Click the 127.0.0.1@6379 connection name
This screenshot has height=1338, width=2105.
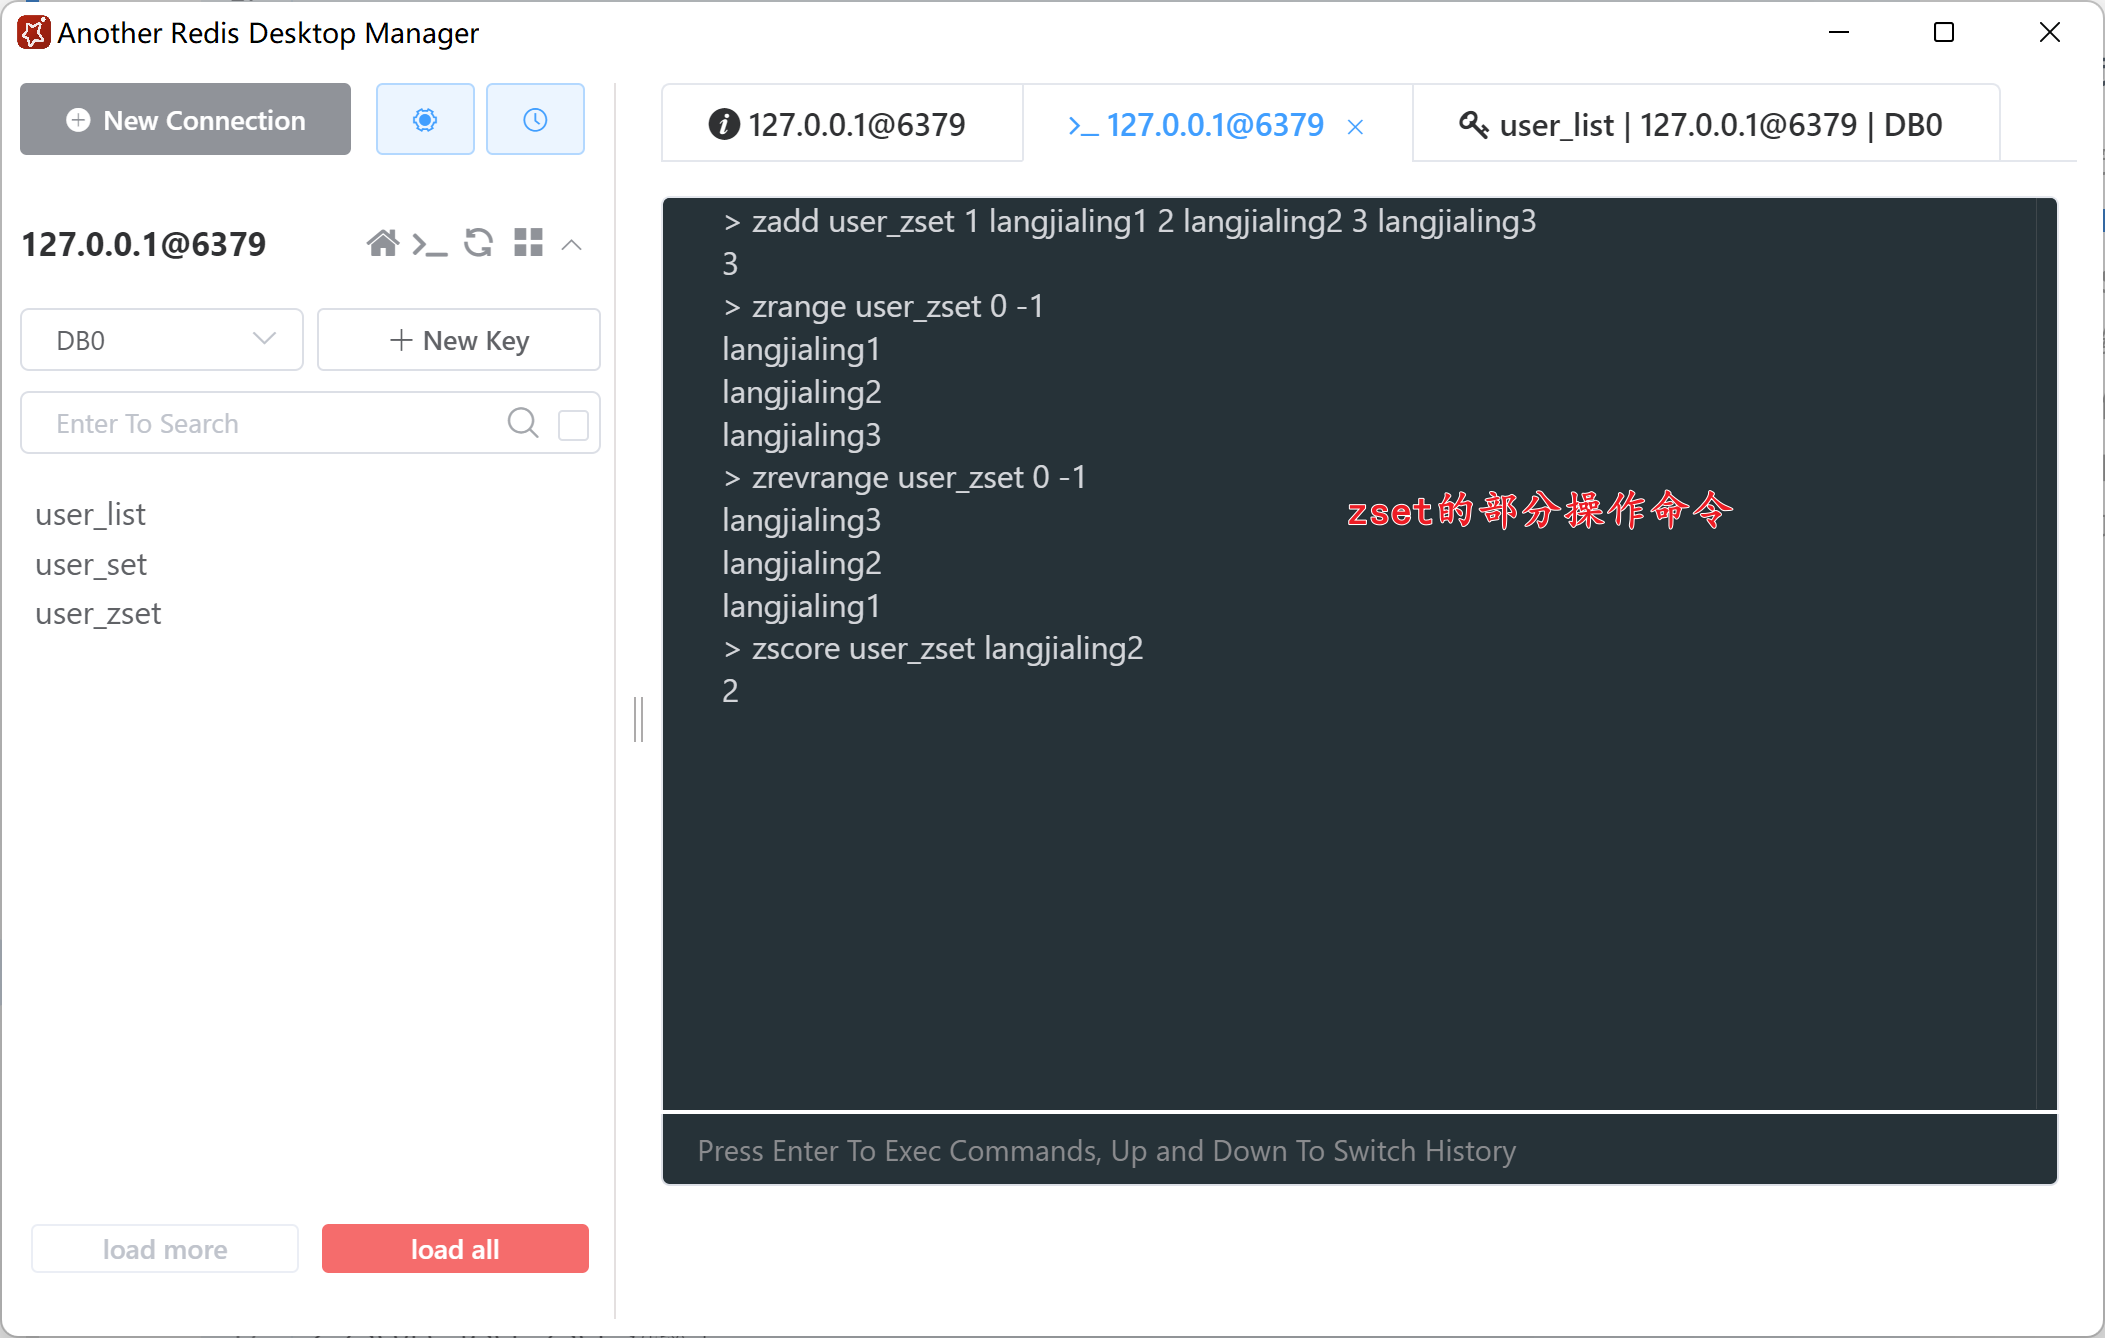144,244
